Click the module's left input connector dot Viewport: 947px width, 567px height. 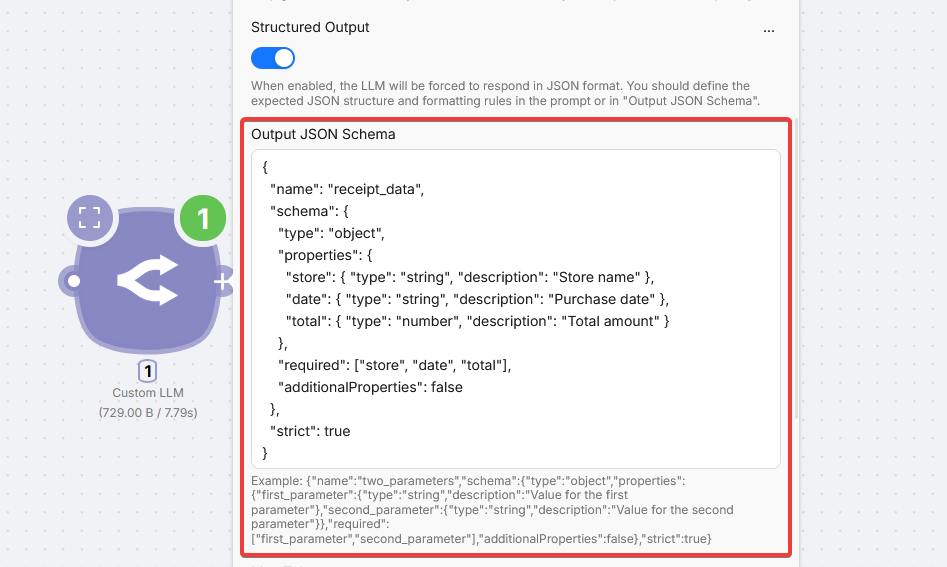click(73, 281)
